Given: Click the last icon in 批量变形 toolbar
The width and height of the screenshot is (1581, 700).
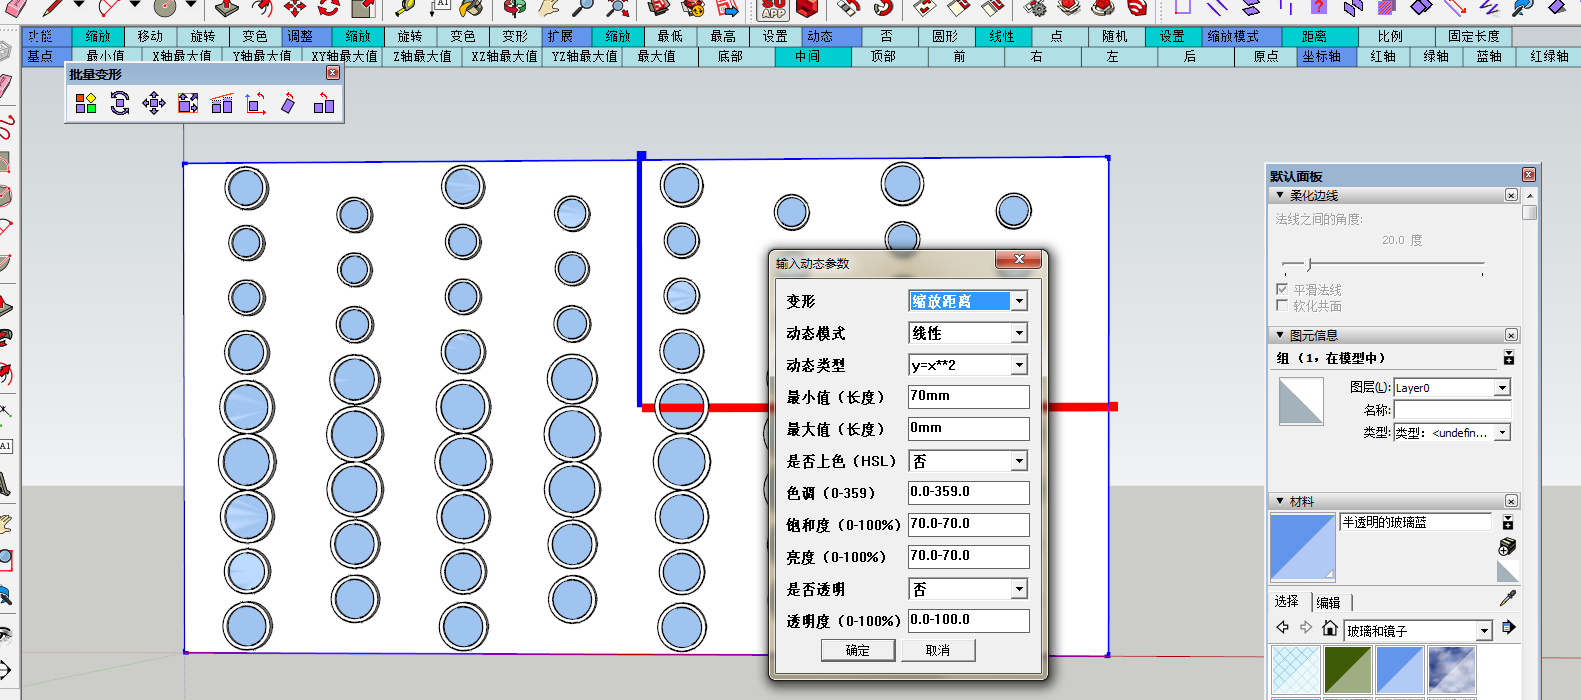Looking at the screenshot, I should [324, 103].
